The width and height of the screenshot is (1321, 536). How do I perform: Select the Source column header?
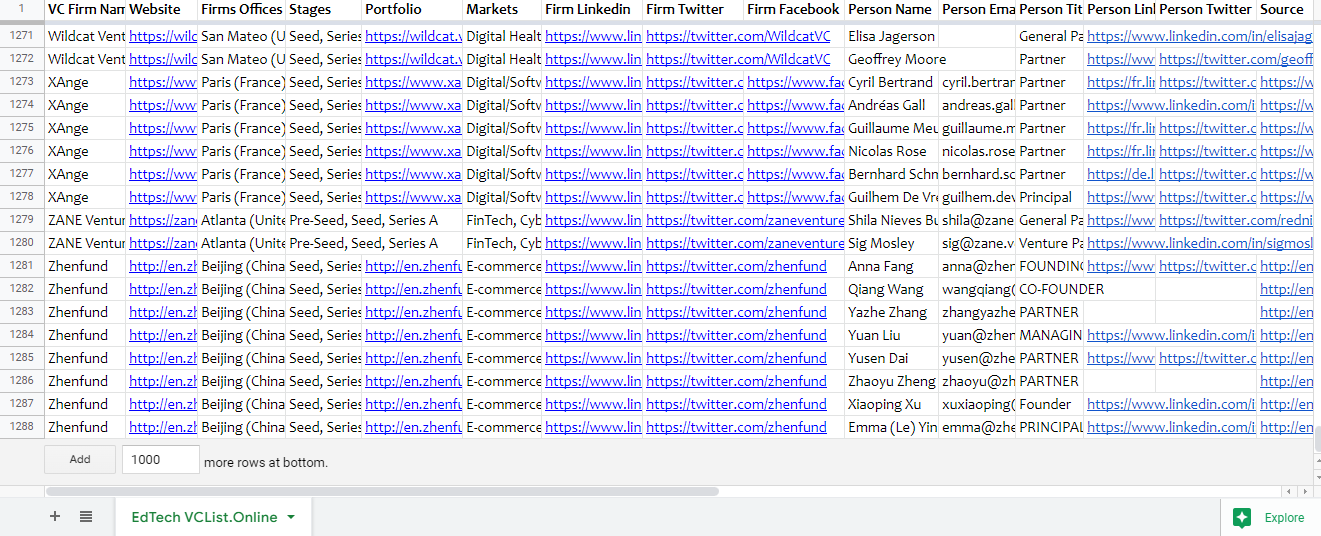(x=1286, y=9)
